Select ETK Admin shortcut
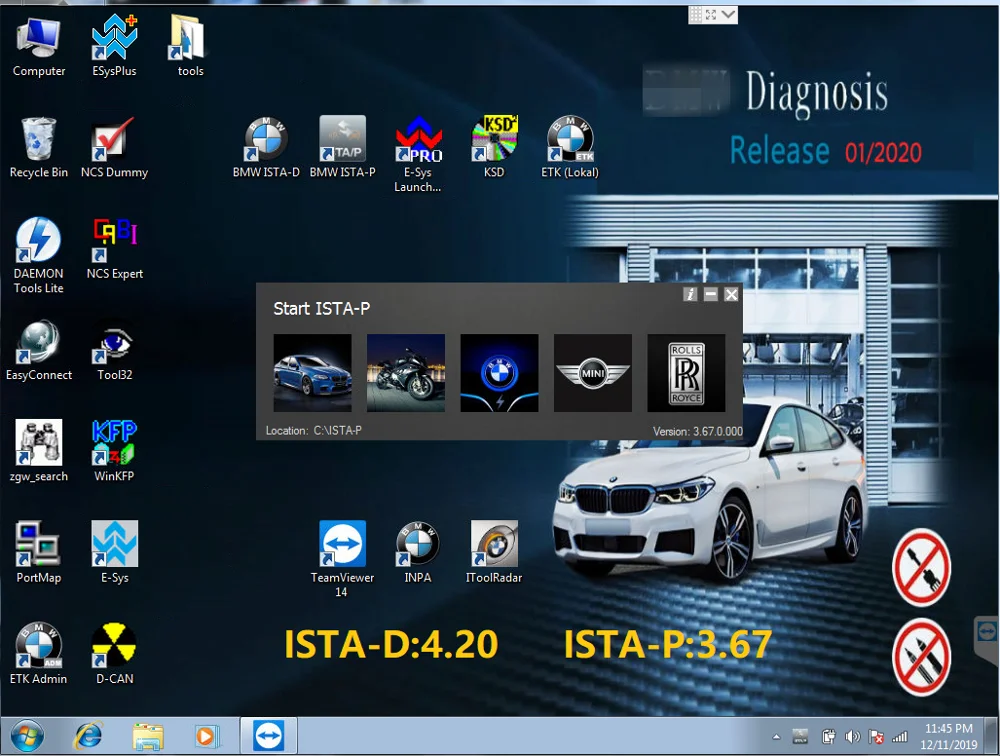The height and width of the screenshot is (756, 1000). pyautogui.click(x=38, y=654)
